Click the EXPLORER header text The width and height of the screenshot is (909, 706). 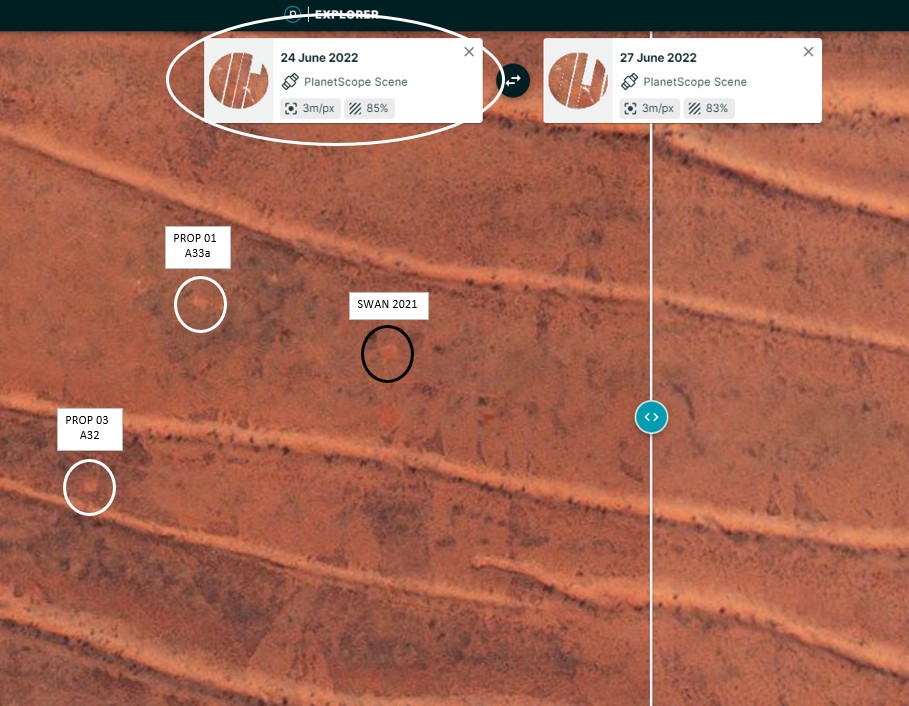coord(347,14)
